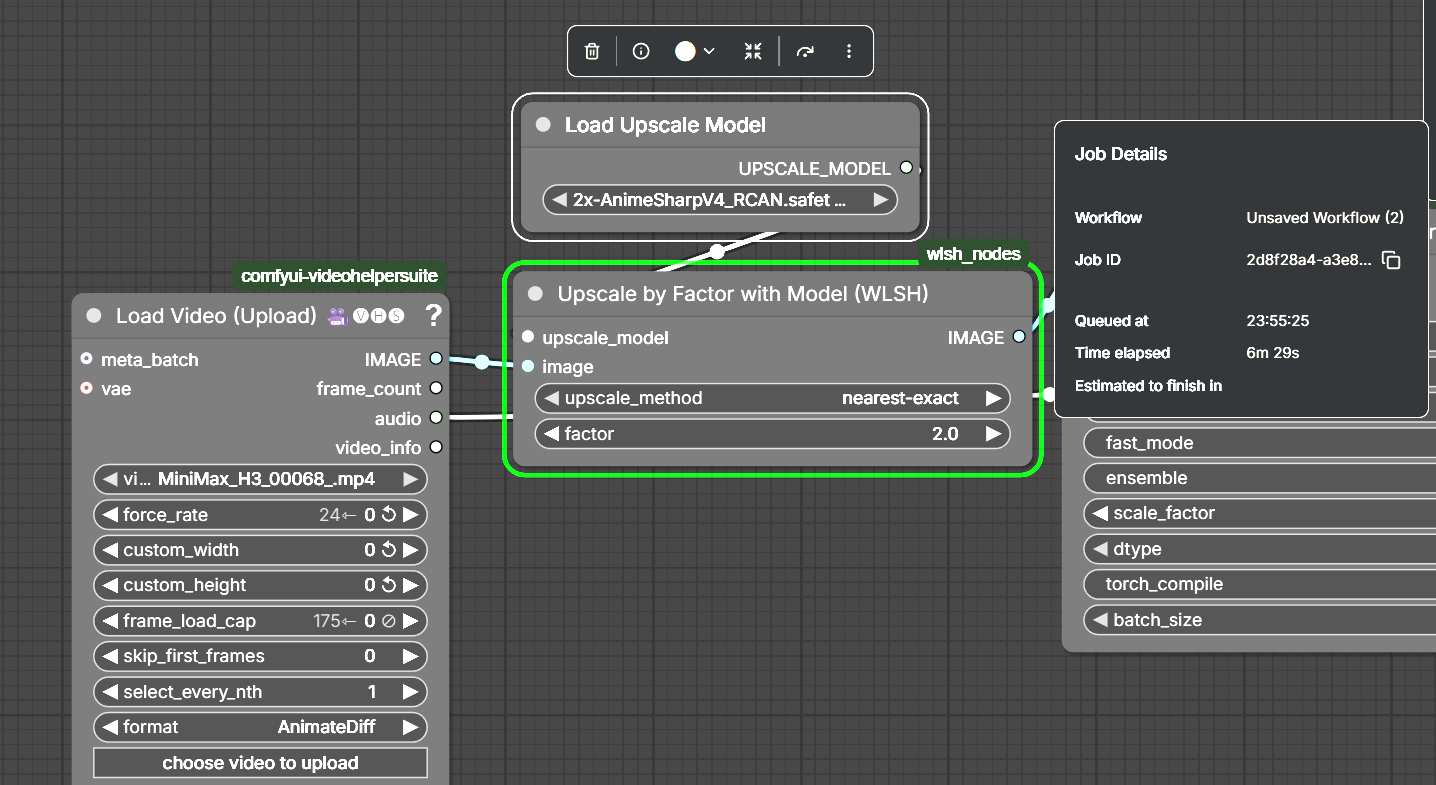Click the vae input port
This screenshot has width=1436, height=785.
86,388
